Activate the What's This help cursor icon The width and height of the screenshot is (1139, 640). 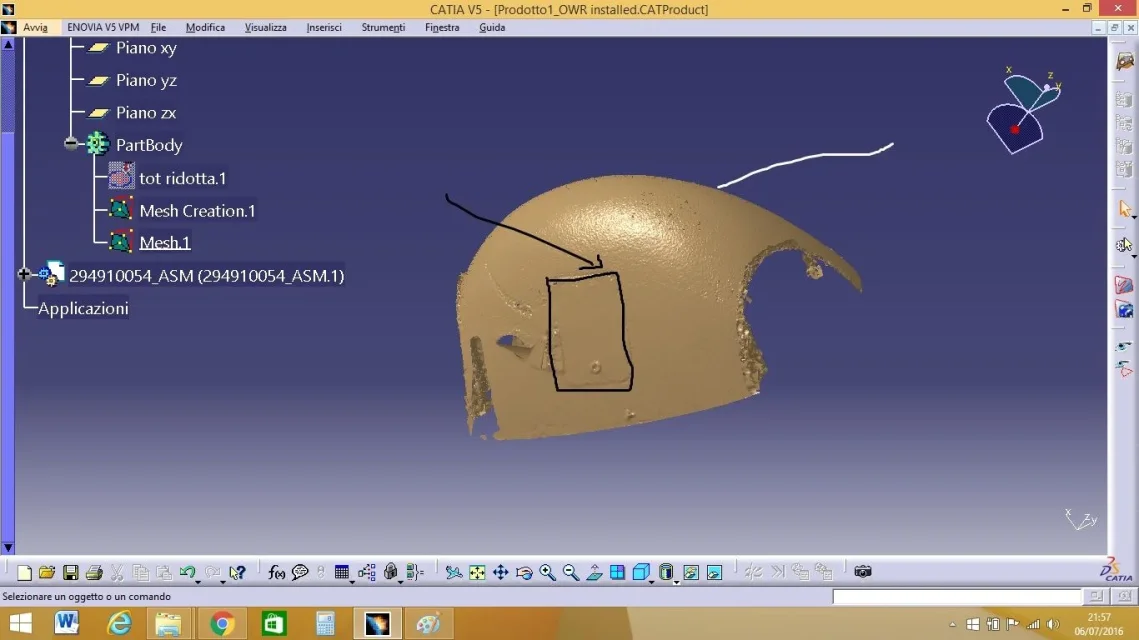point(237,572)
